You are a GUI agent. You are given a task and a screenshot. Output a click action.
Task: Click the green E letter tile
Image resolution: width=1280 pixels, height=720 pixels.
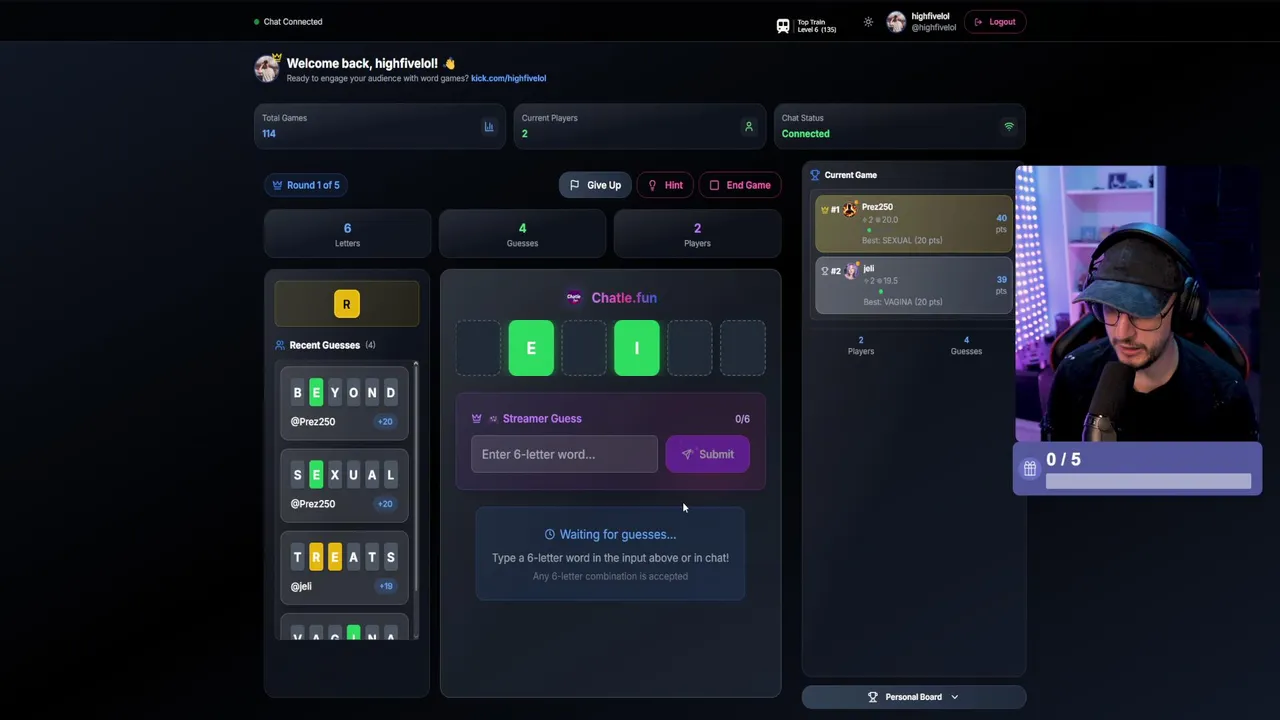(x=531, y=348)
